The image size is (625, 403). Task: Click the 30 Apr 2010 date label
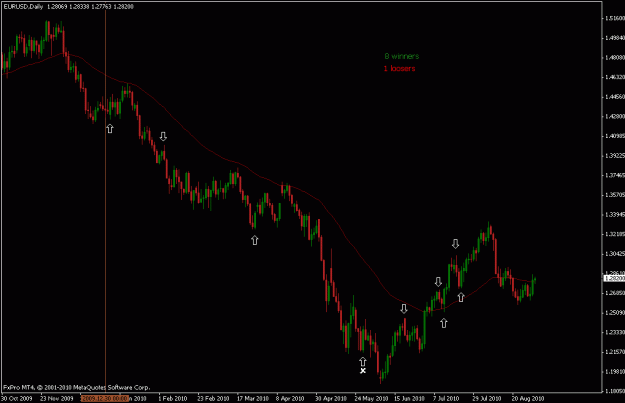point(331,398)
